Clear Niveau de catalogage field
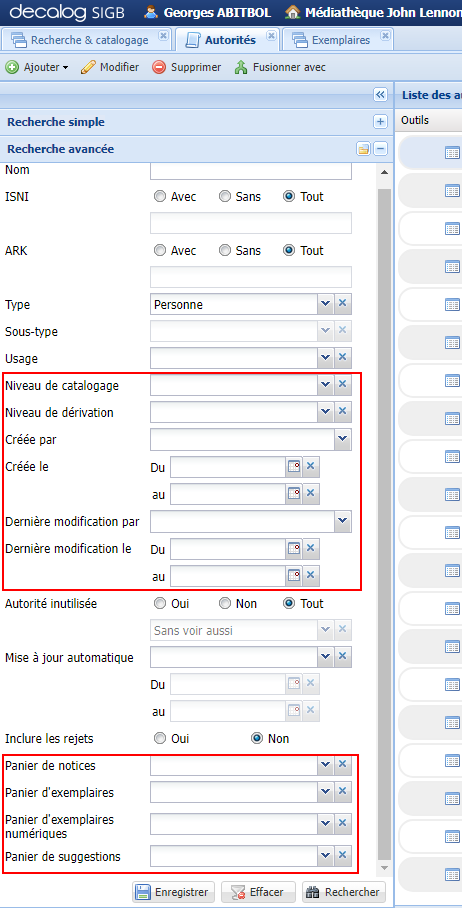This screenshot has height=908, width=462. pyautogui.click(x=343, y=385)
